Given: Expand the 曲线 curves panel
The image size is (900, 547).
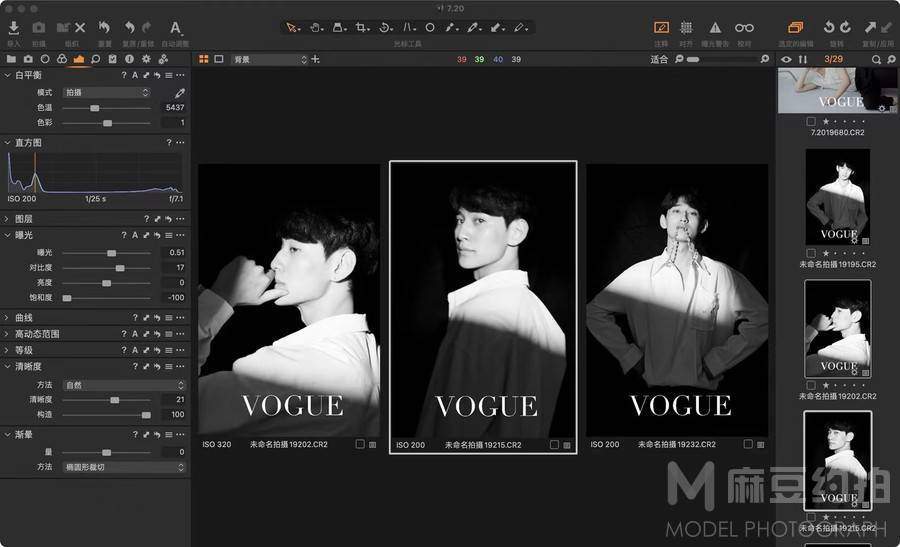Looking at the screenshot, I should tap(6, 317).
